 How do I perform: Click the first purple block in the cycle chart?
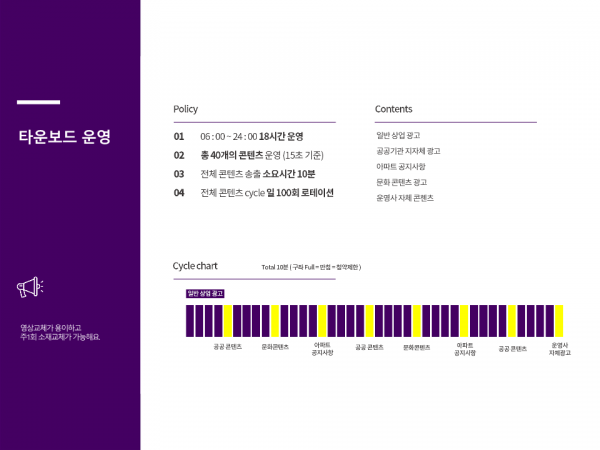190,321
